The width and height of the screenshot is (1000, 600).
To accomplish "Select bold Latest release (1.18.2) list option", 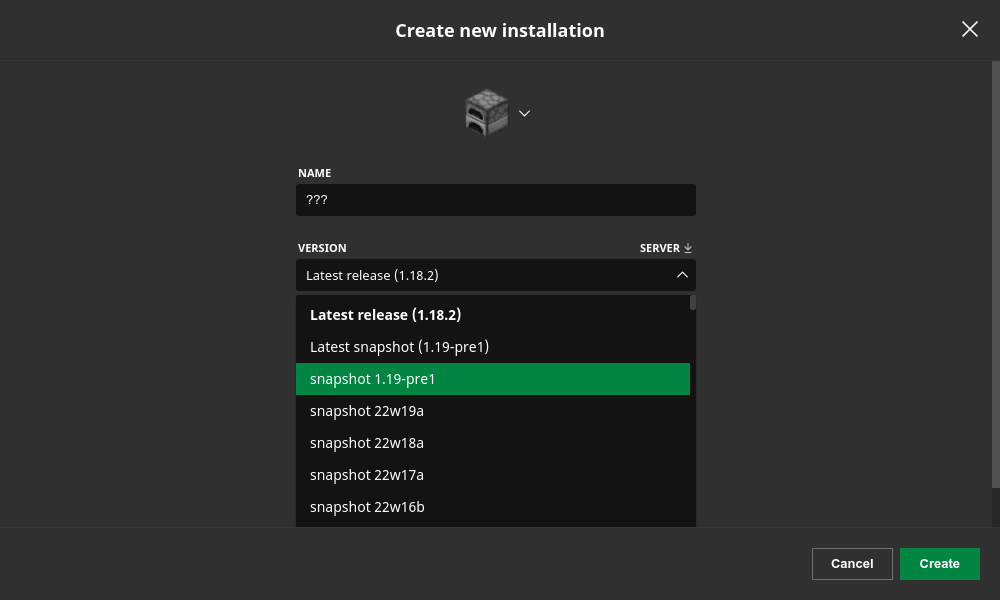I will click(x=385, y=315).
